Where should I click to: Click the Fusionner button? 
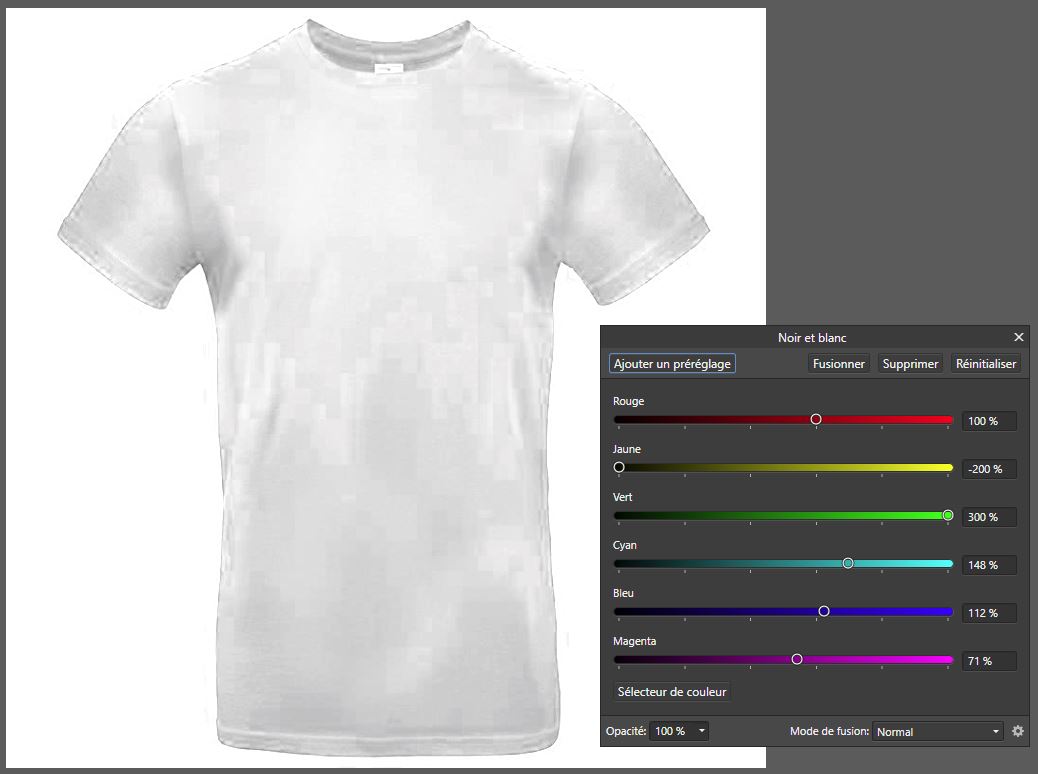[838, 363]
